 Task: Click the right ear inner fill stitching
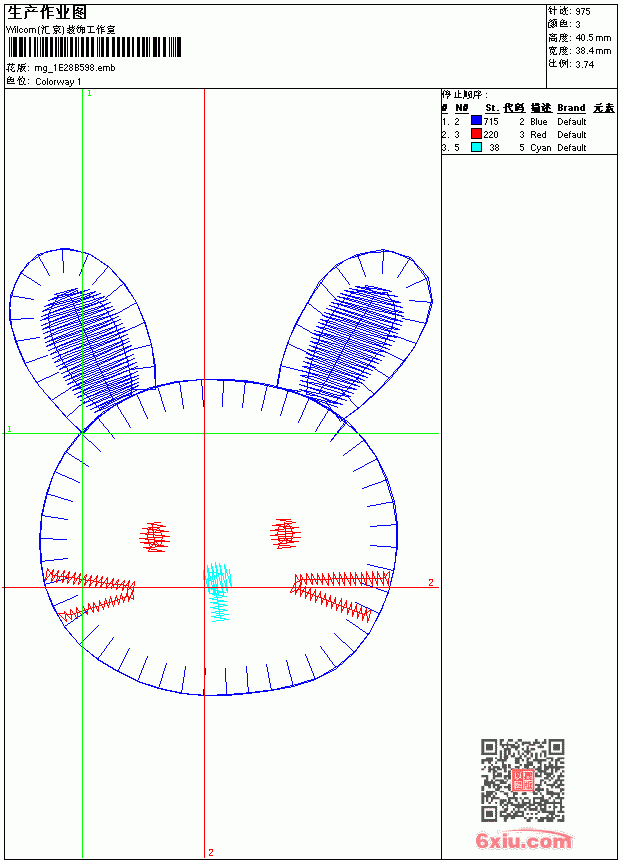(351, 343)
